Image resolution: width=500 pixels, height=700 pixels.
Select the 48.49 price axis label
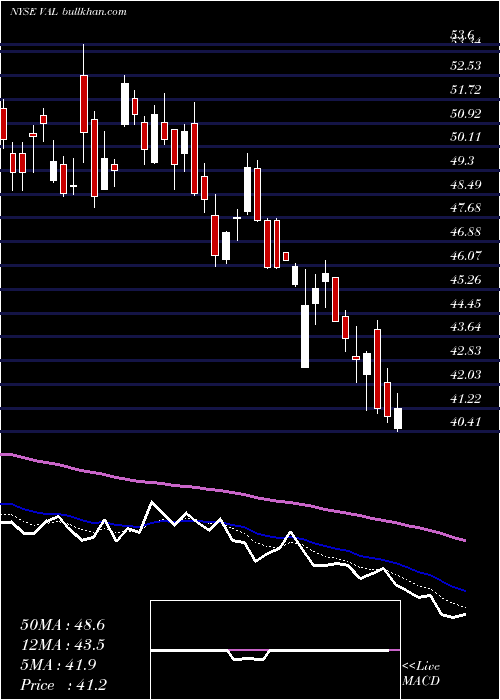tap(466, 184)
